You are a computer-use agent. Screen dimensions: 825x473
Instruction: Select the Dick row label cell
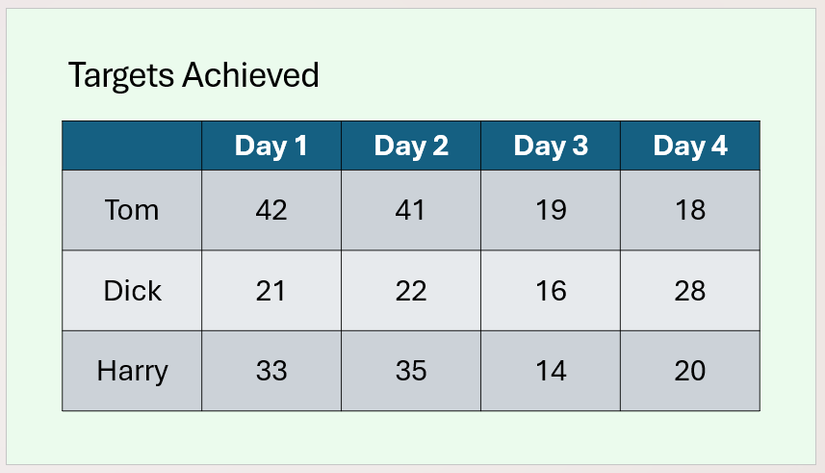[132, 291]
